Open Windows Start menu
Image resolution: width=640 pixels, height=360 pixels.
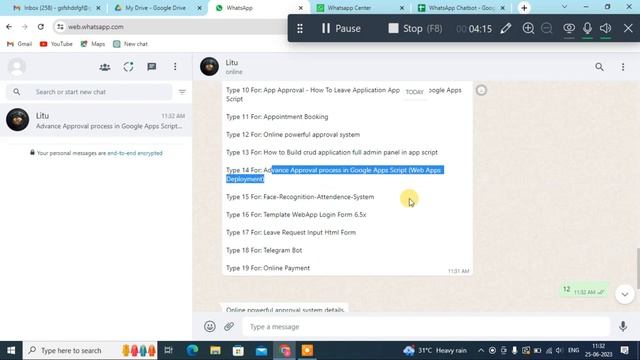click(x=11, y=350)
